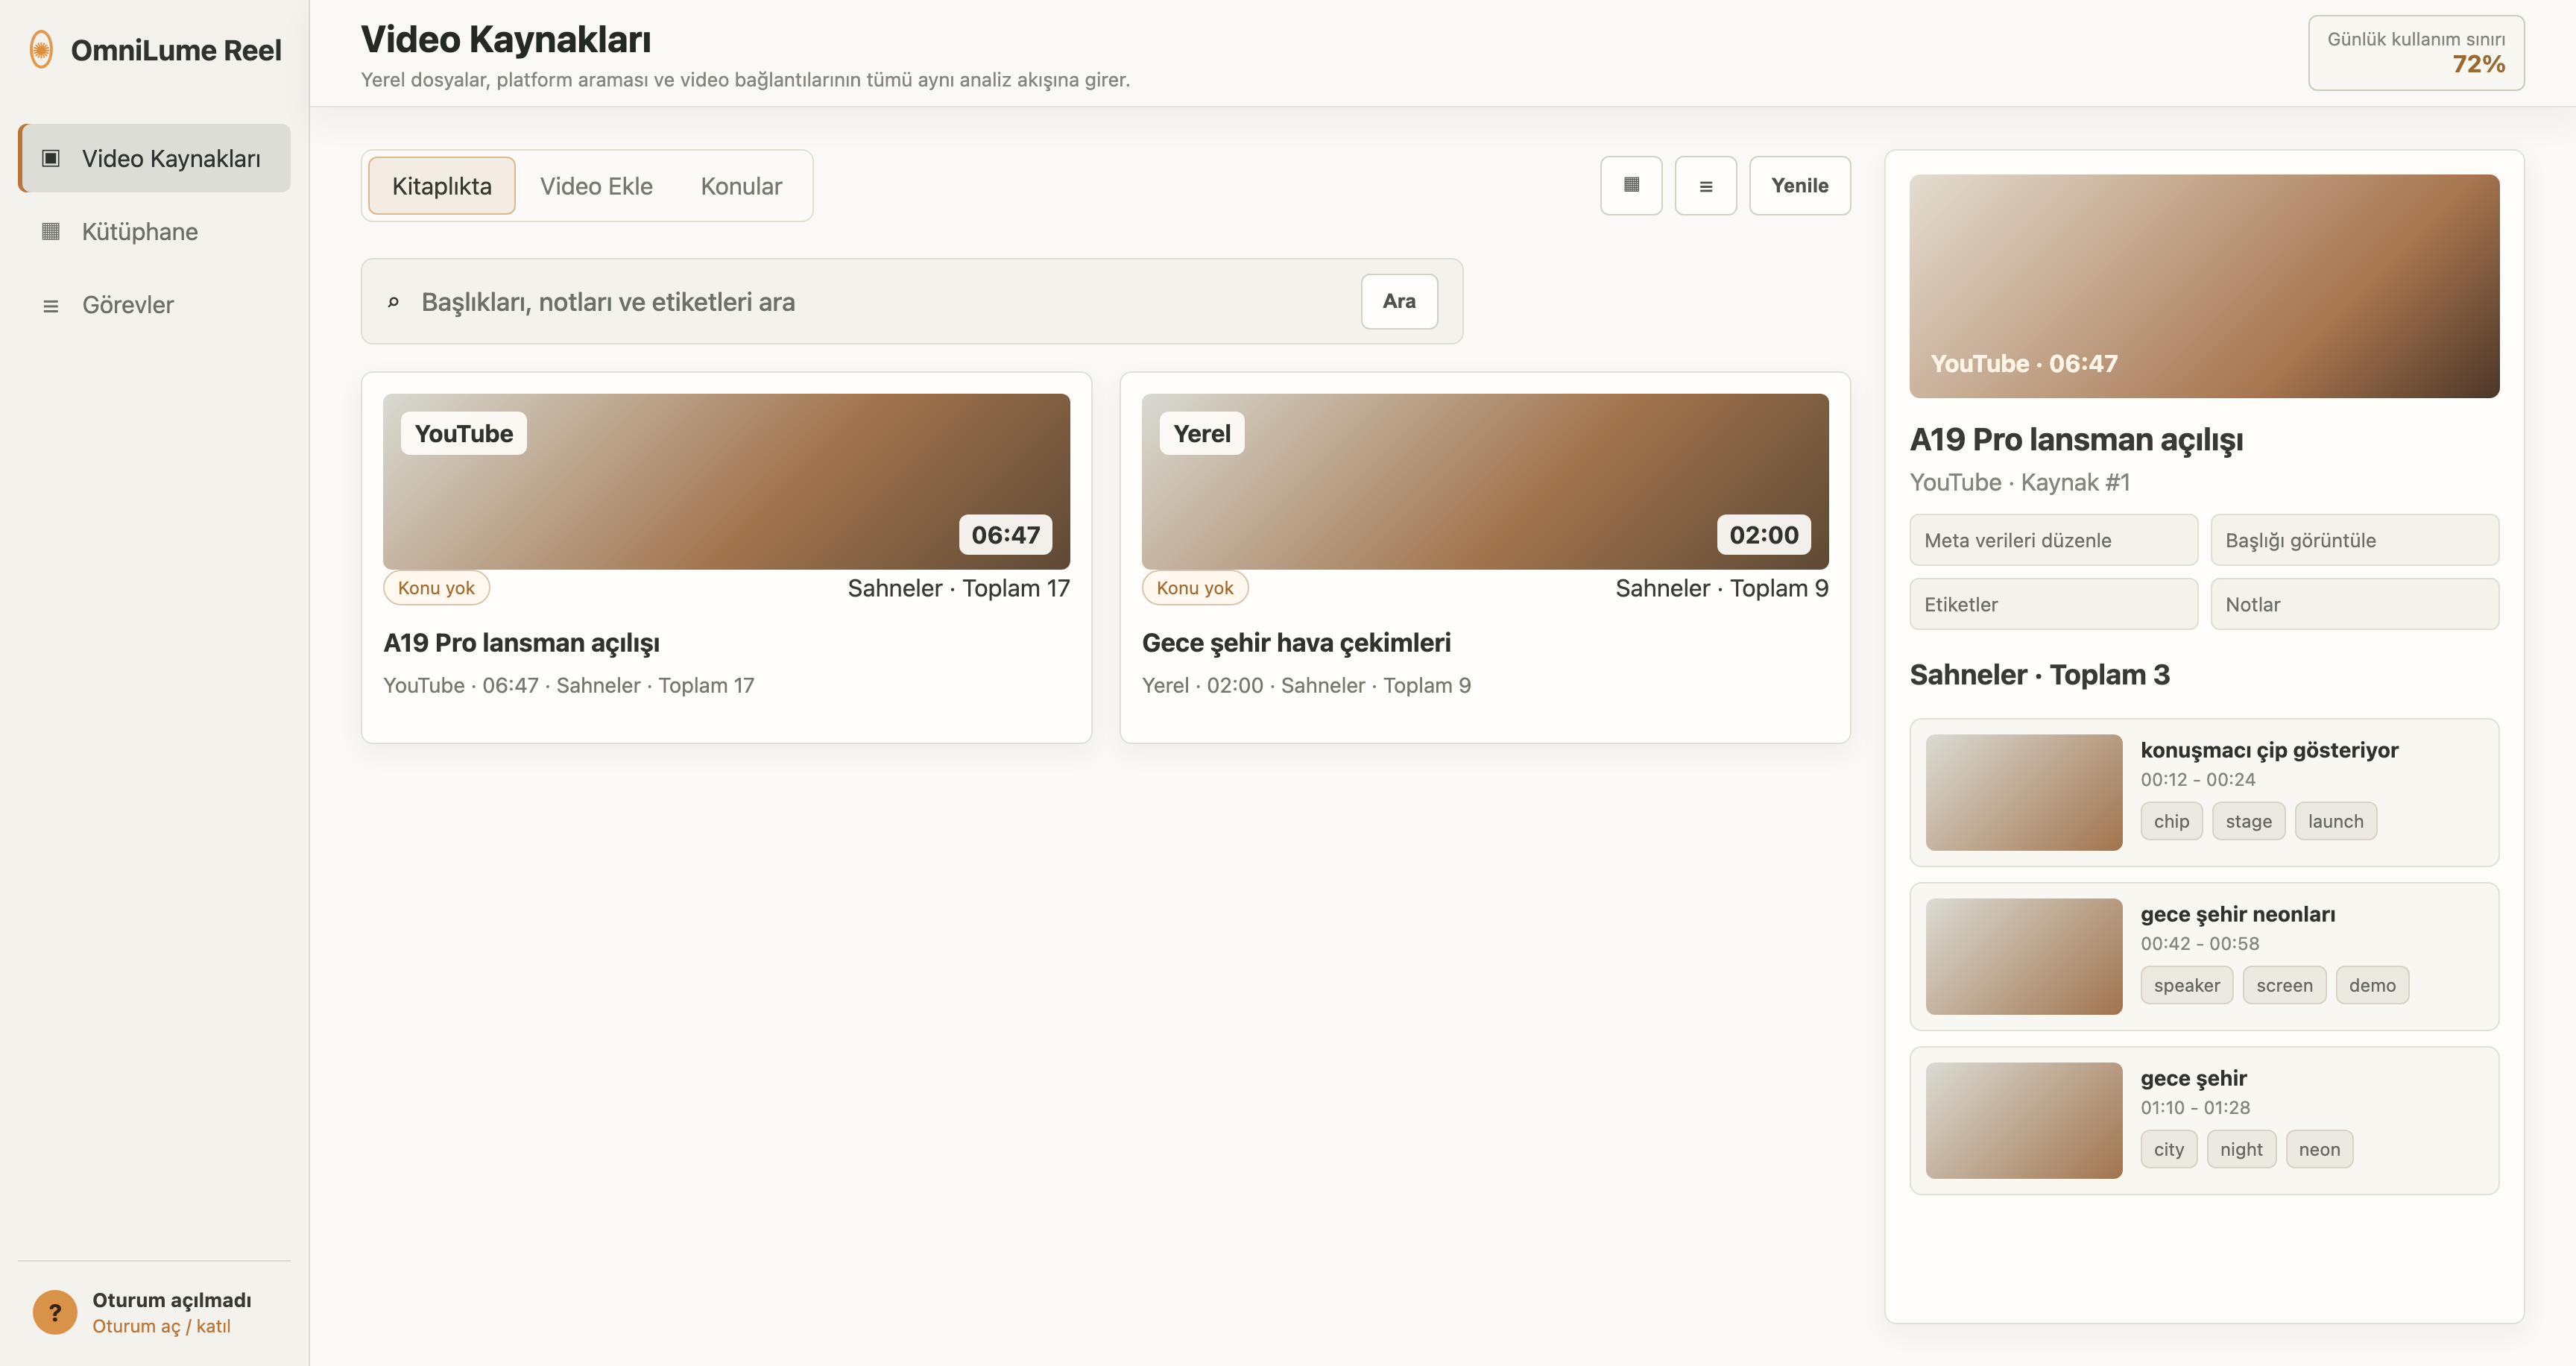2576x1366 pixels.
Task: Open the gece şehir 01:10 scene thumbnail
Action: (x=2024, y=1120)
